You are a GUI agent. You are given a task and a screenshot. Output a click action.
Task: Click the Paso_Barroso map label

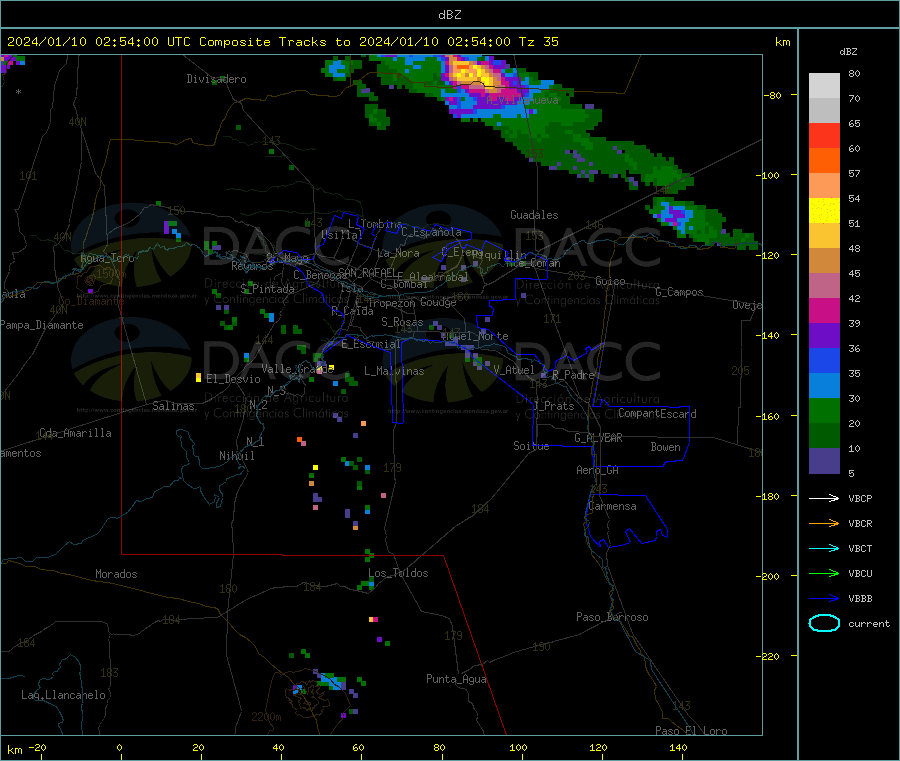(612, 617)
